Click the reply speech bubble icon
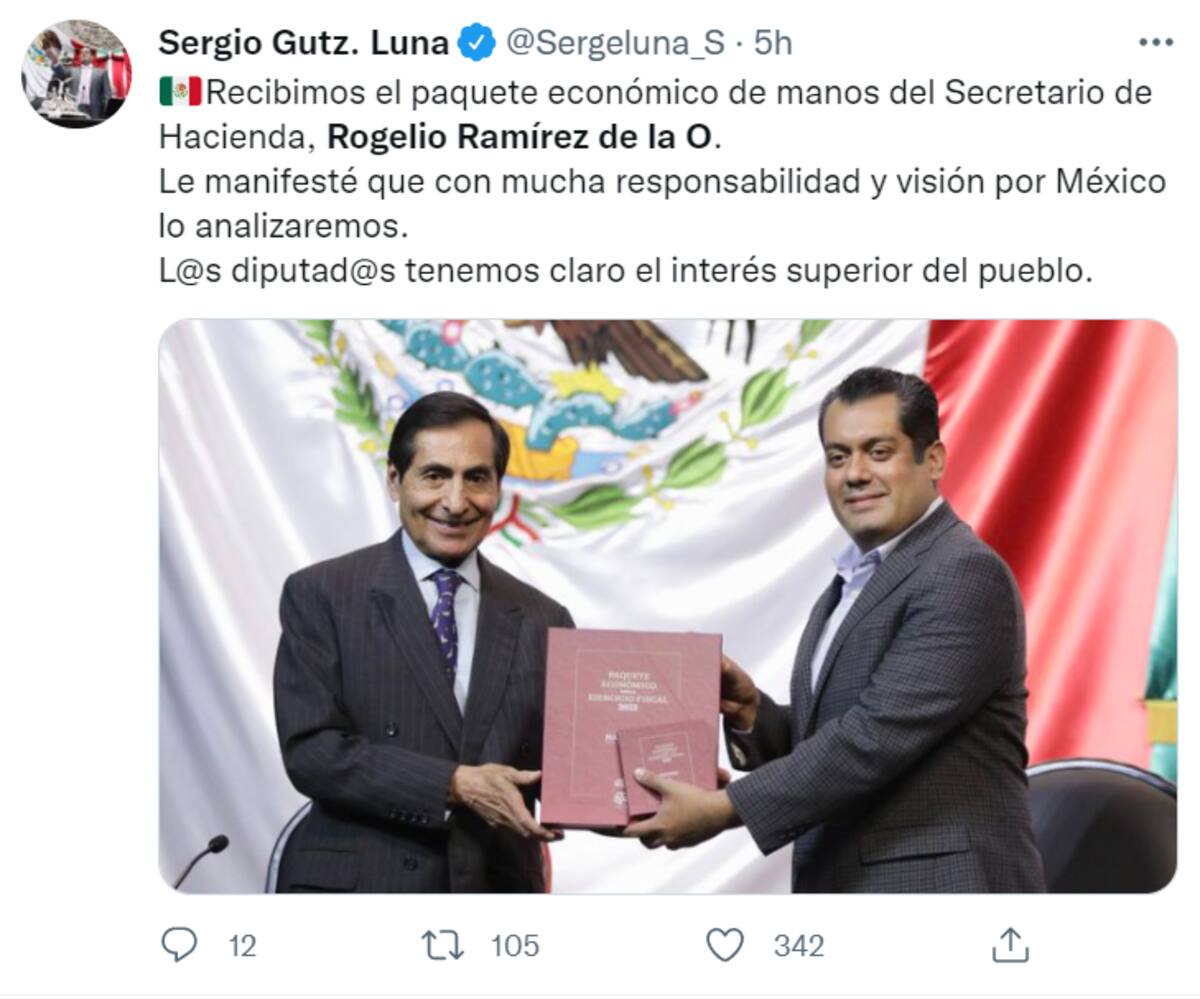Screen dimensions: 1200x999 coord(180,944)
